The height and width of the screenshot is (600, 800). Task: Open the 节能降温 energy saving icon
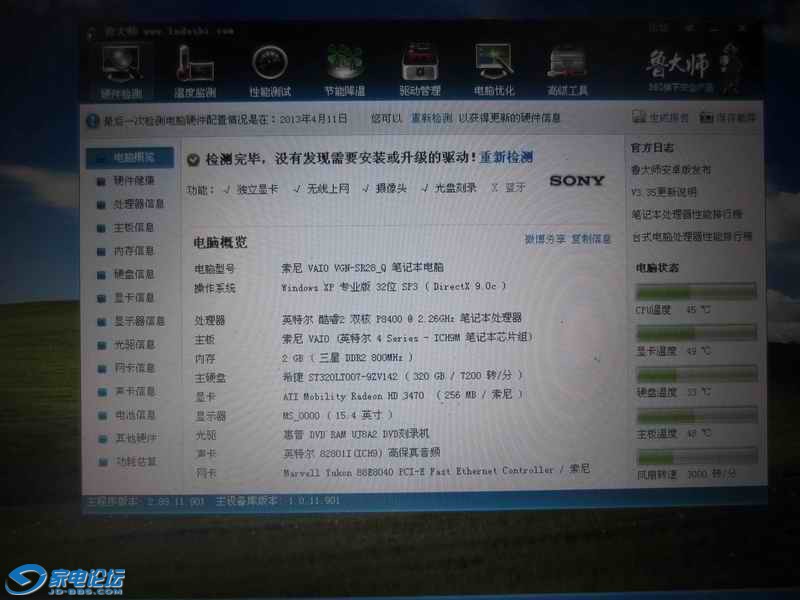345,68
